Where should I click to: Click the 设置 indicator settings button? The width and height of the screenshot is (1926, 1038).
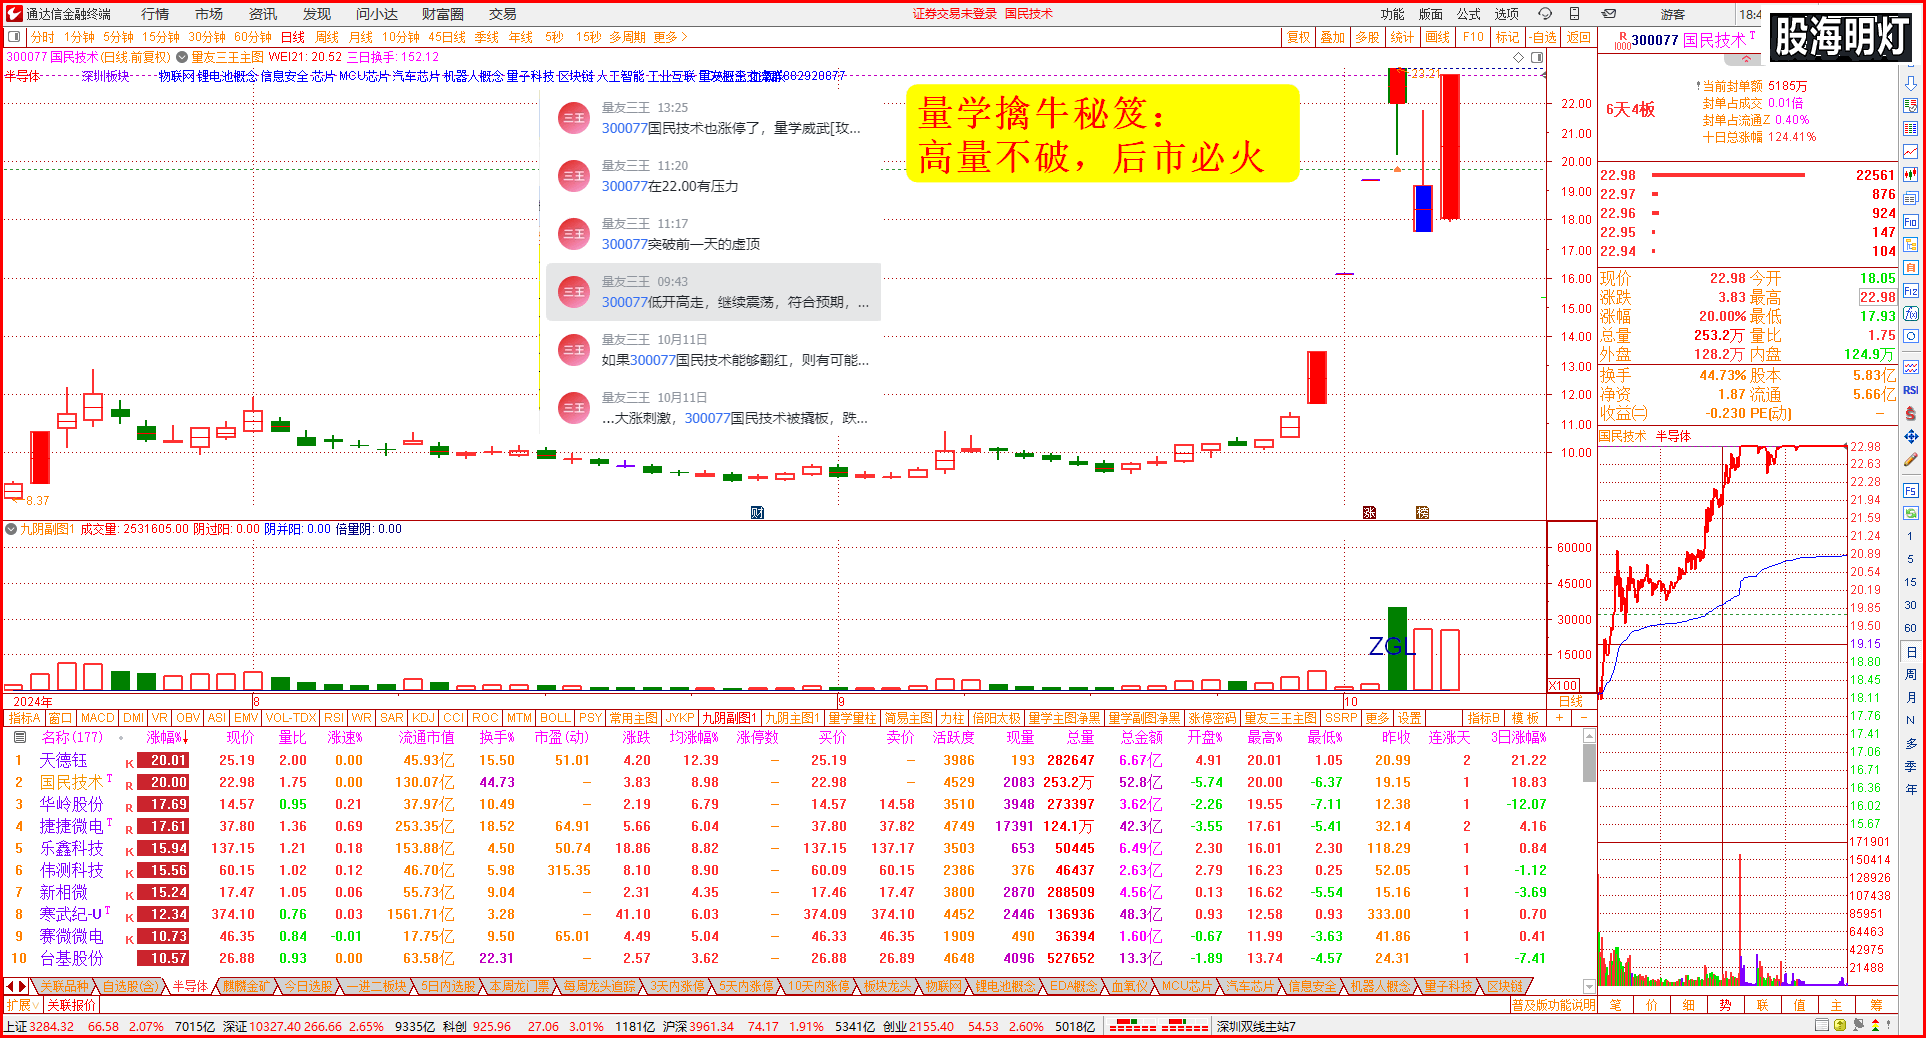click(x=1410, y=718)
